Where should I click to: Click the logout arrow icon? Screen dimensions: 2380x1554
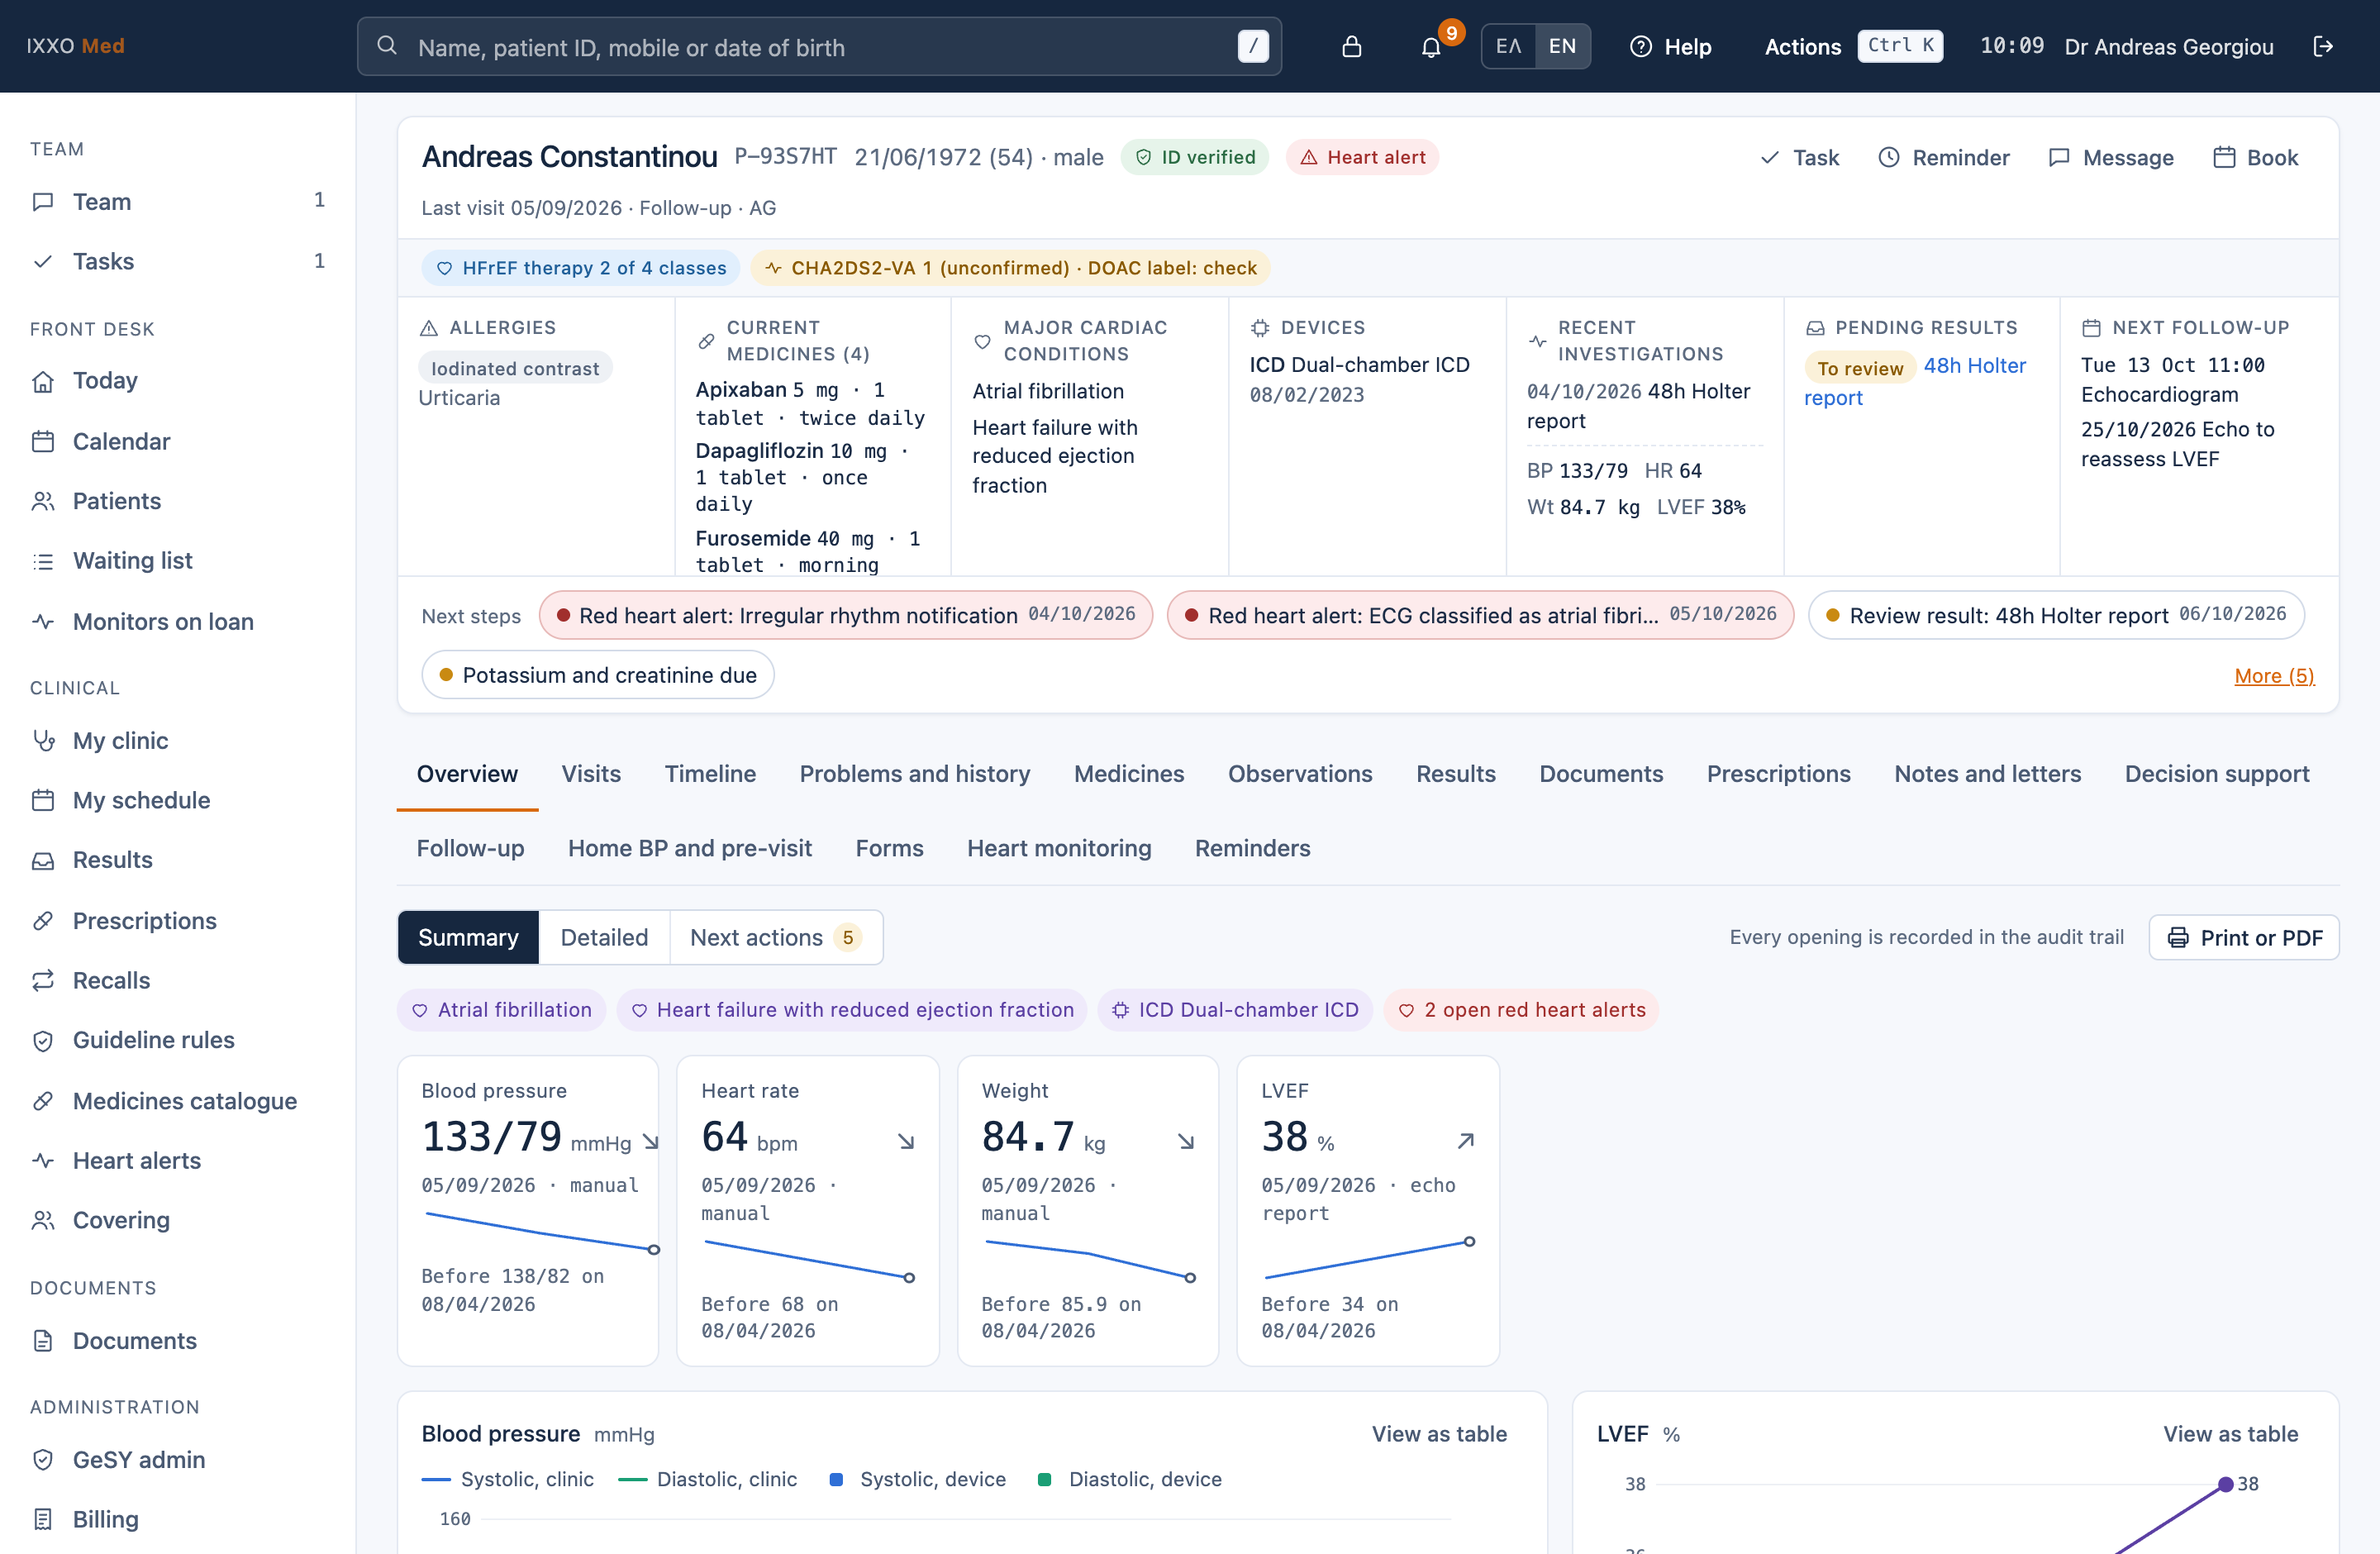(x=2323, y=46)
